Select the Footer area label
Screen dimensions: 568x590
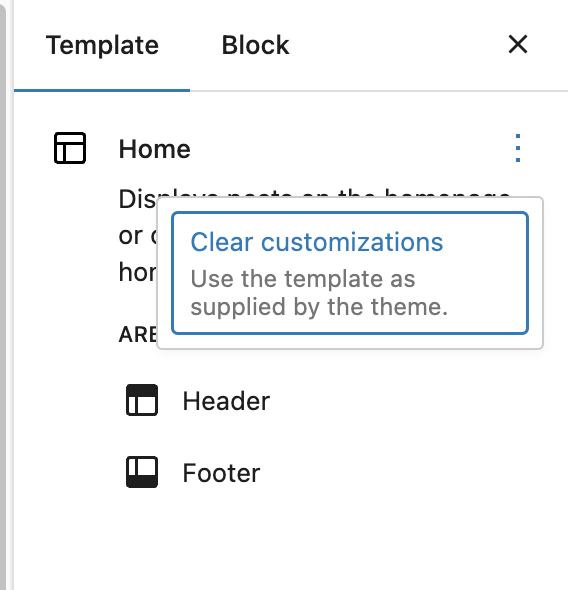[x=221, y=473]
